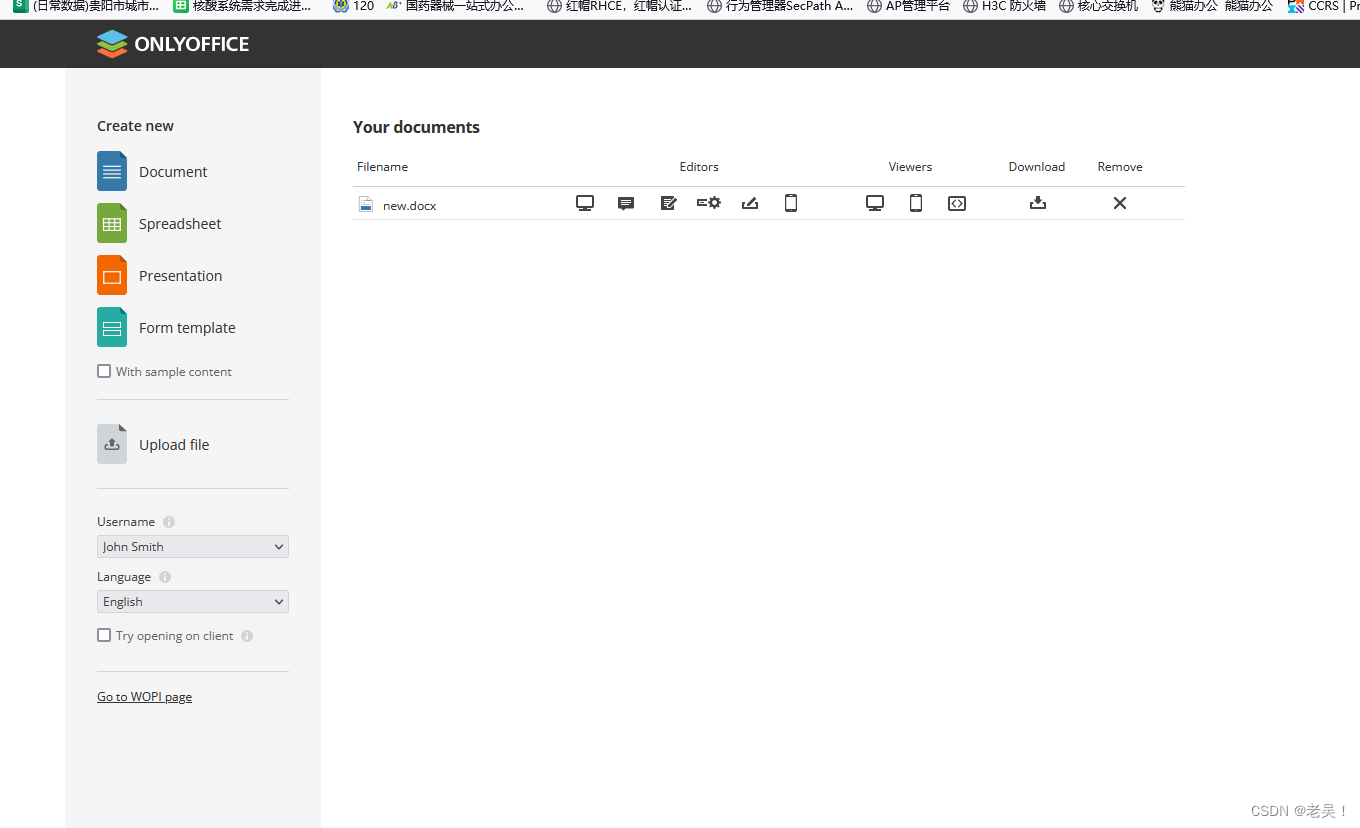Open new.docx in the mobile editor
Viewport: 1360px width, 828px height.
[x=791, y=203]
